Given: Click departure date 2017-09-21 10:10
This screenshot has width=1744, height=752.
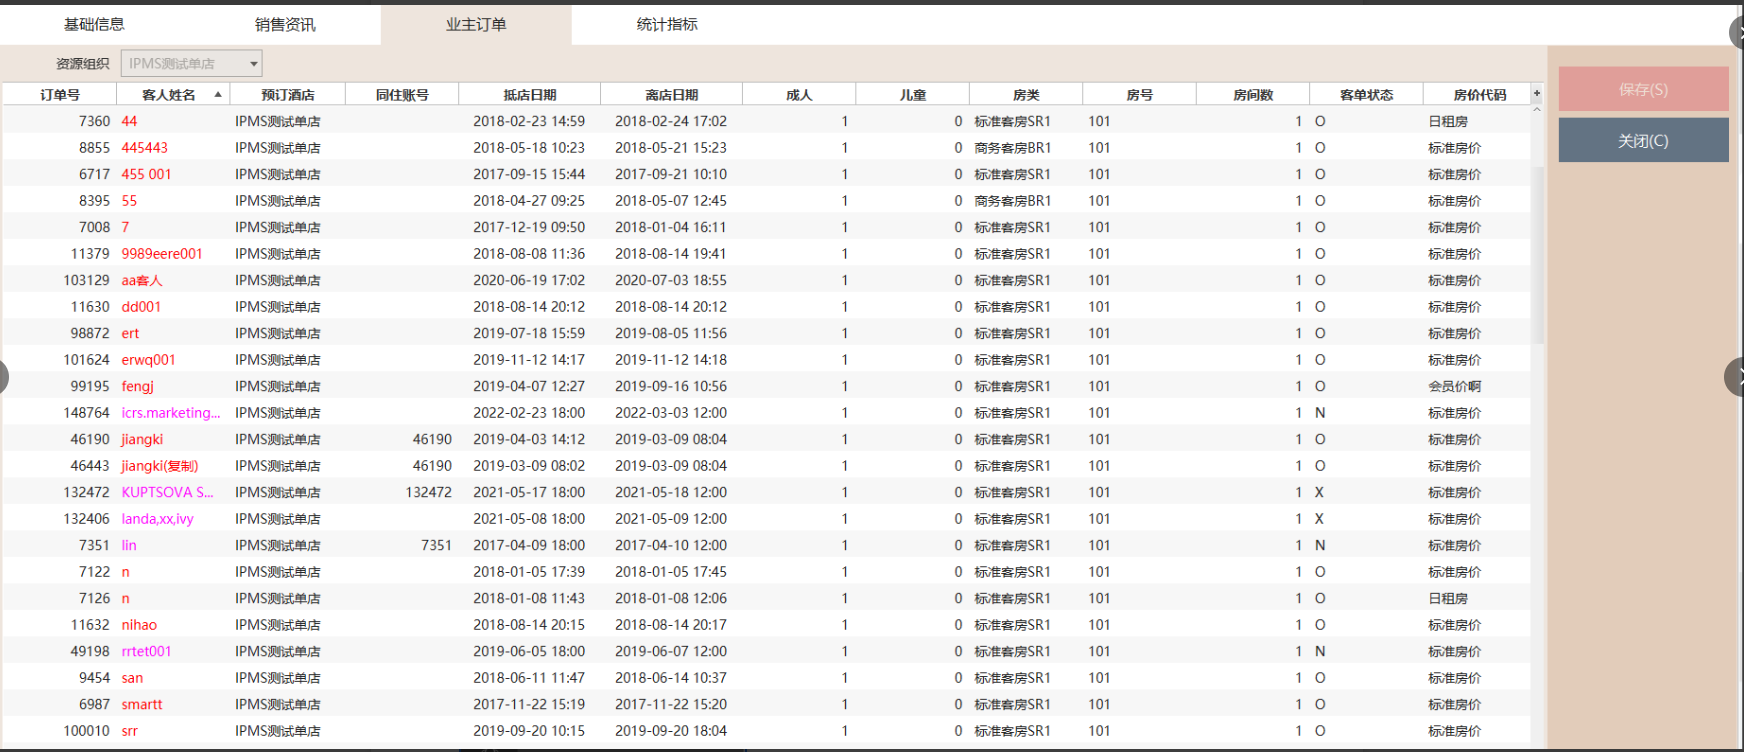Looking at the screenshot, I should click(671, 174).
